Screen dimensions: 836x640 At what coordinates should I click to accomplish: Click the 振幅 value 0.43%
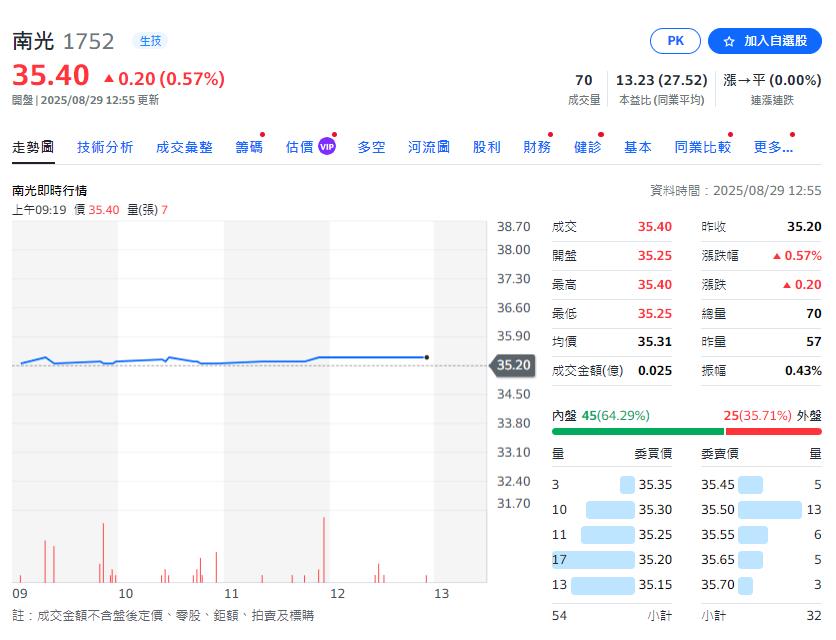(x=803, y=371)
